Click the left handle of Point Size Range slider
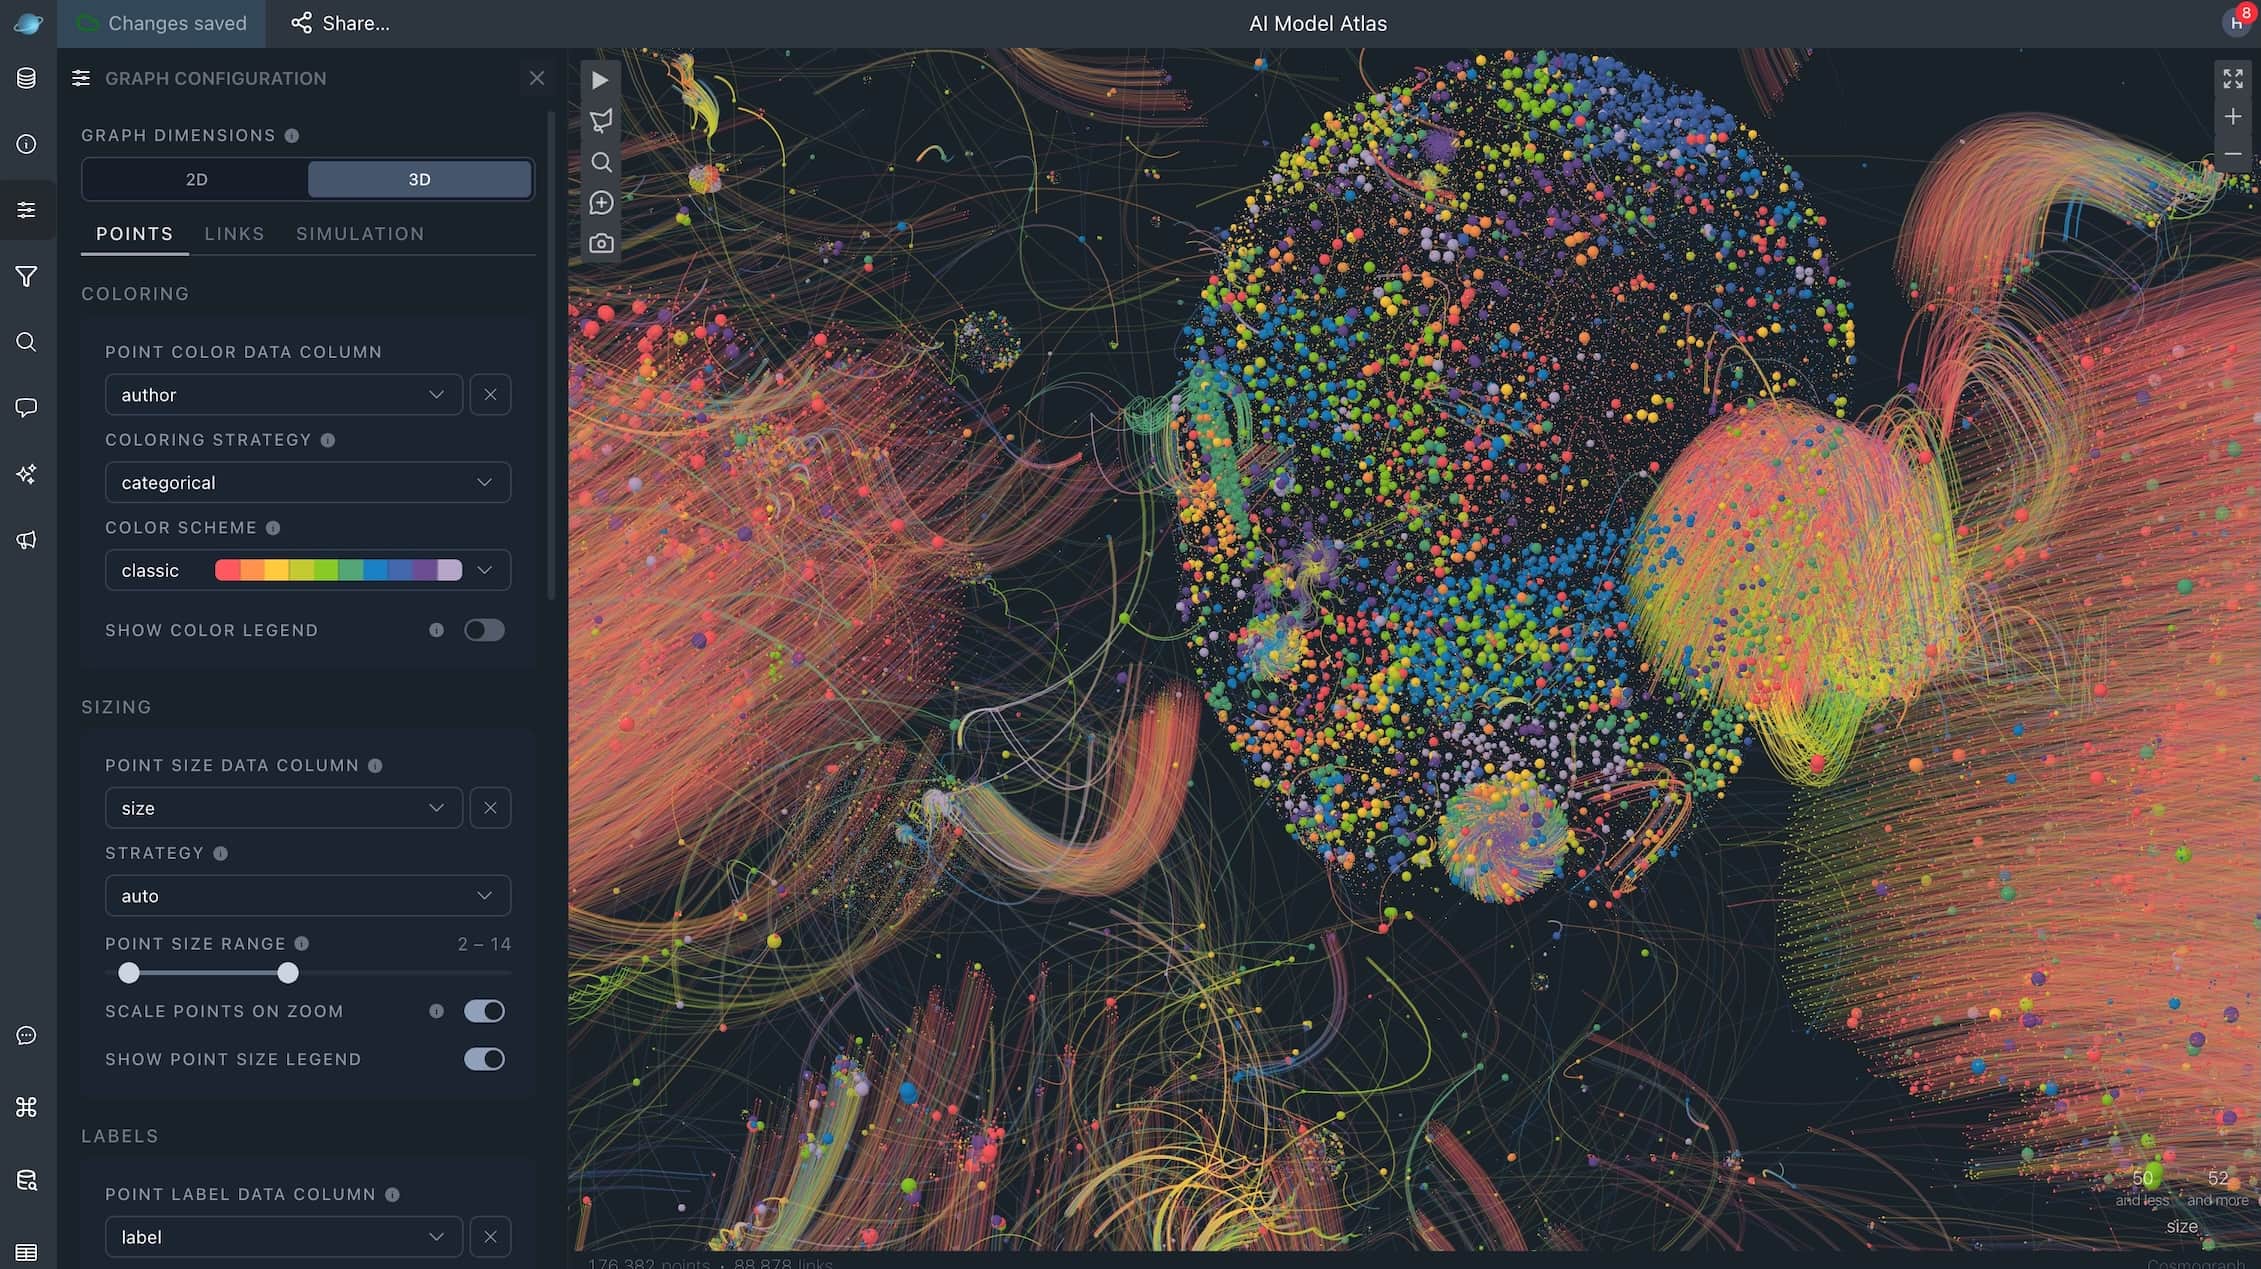Image resolution: width=2261 pixels, height=1269 pixels. pos(129,973)
